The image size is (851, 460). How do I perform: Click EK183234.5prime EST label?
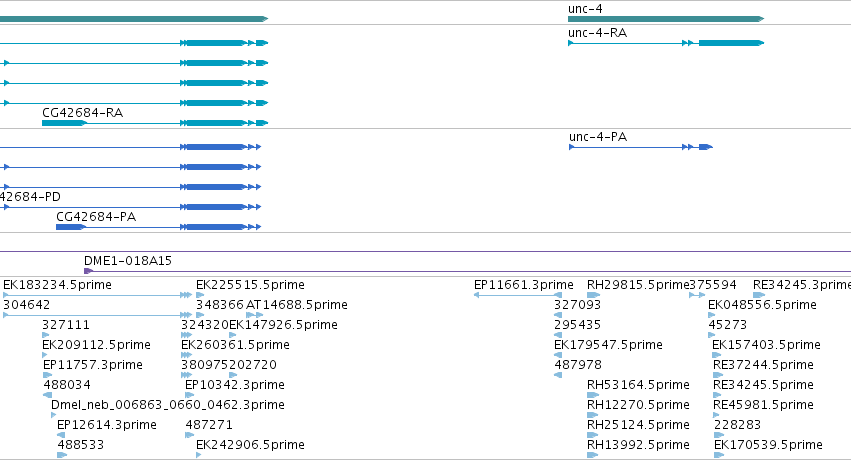click(58, 285)
